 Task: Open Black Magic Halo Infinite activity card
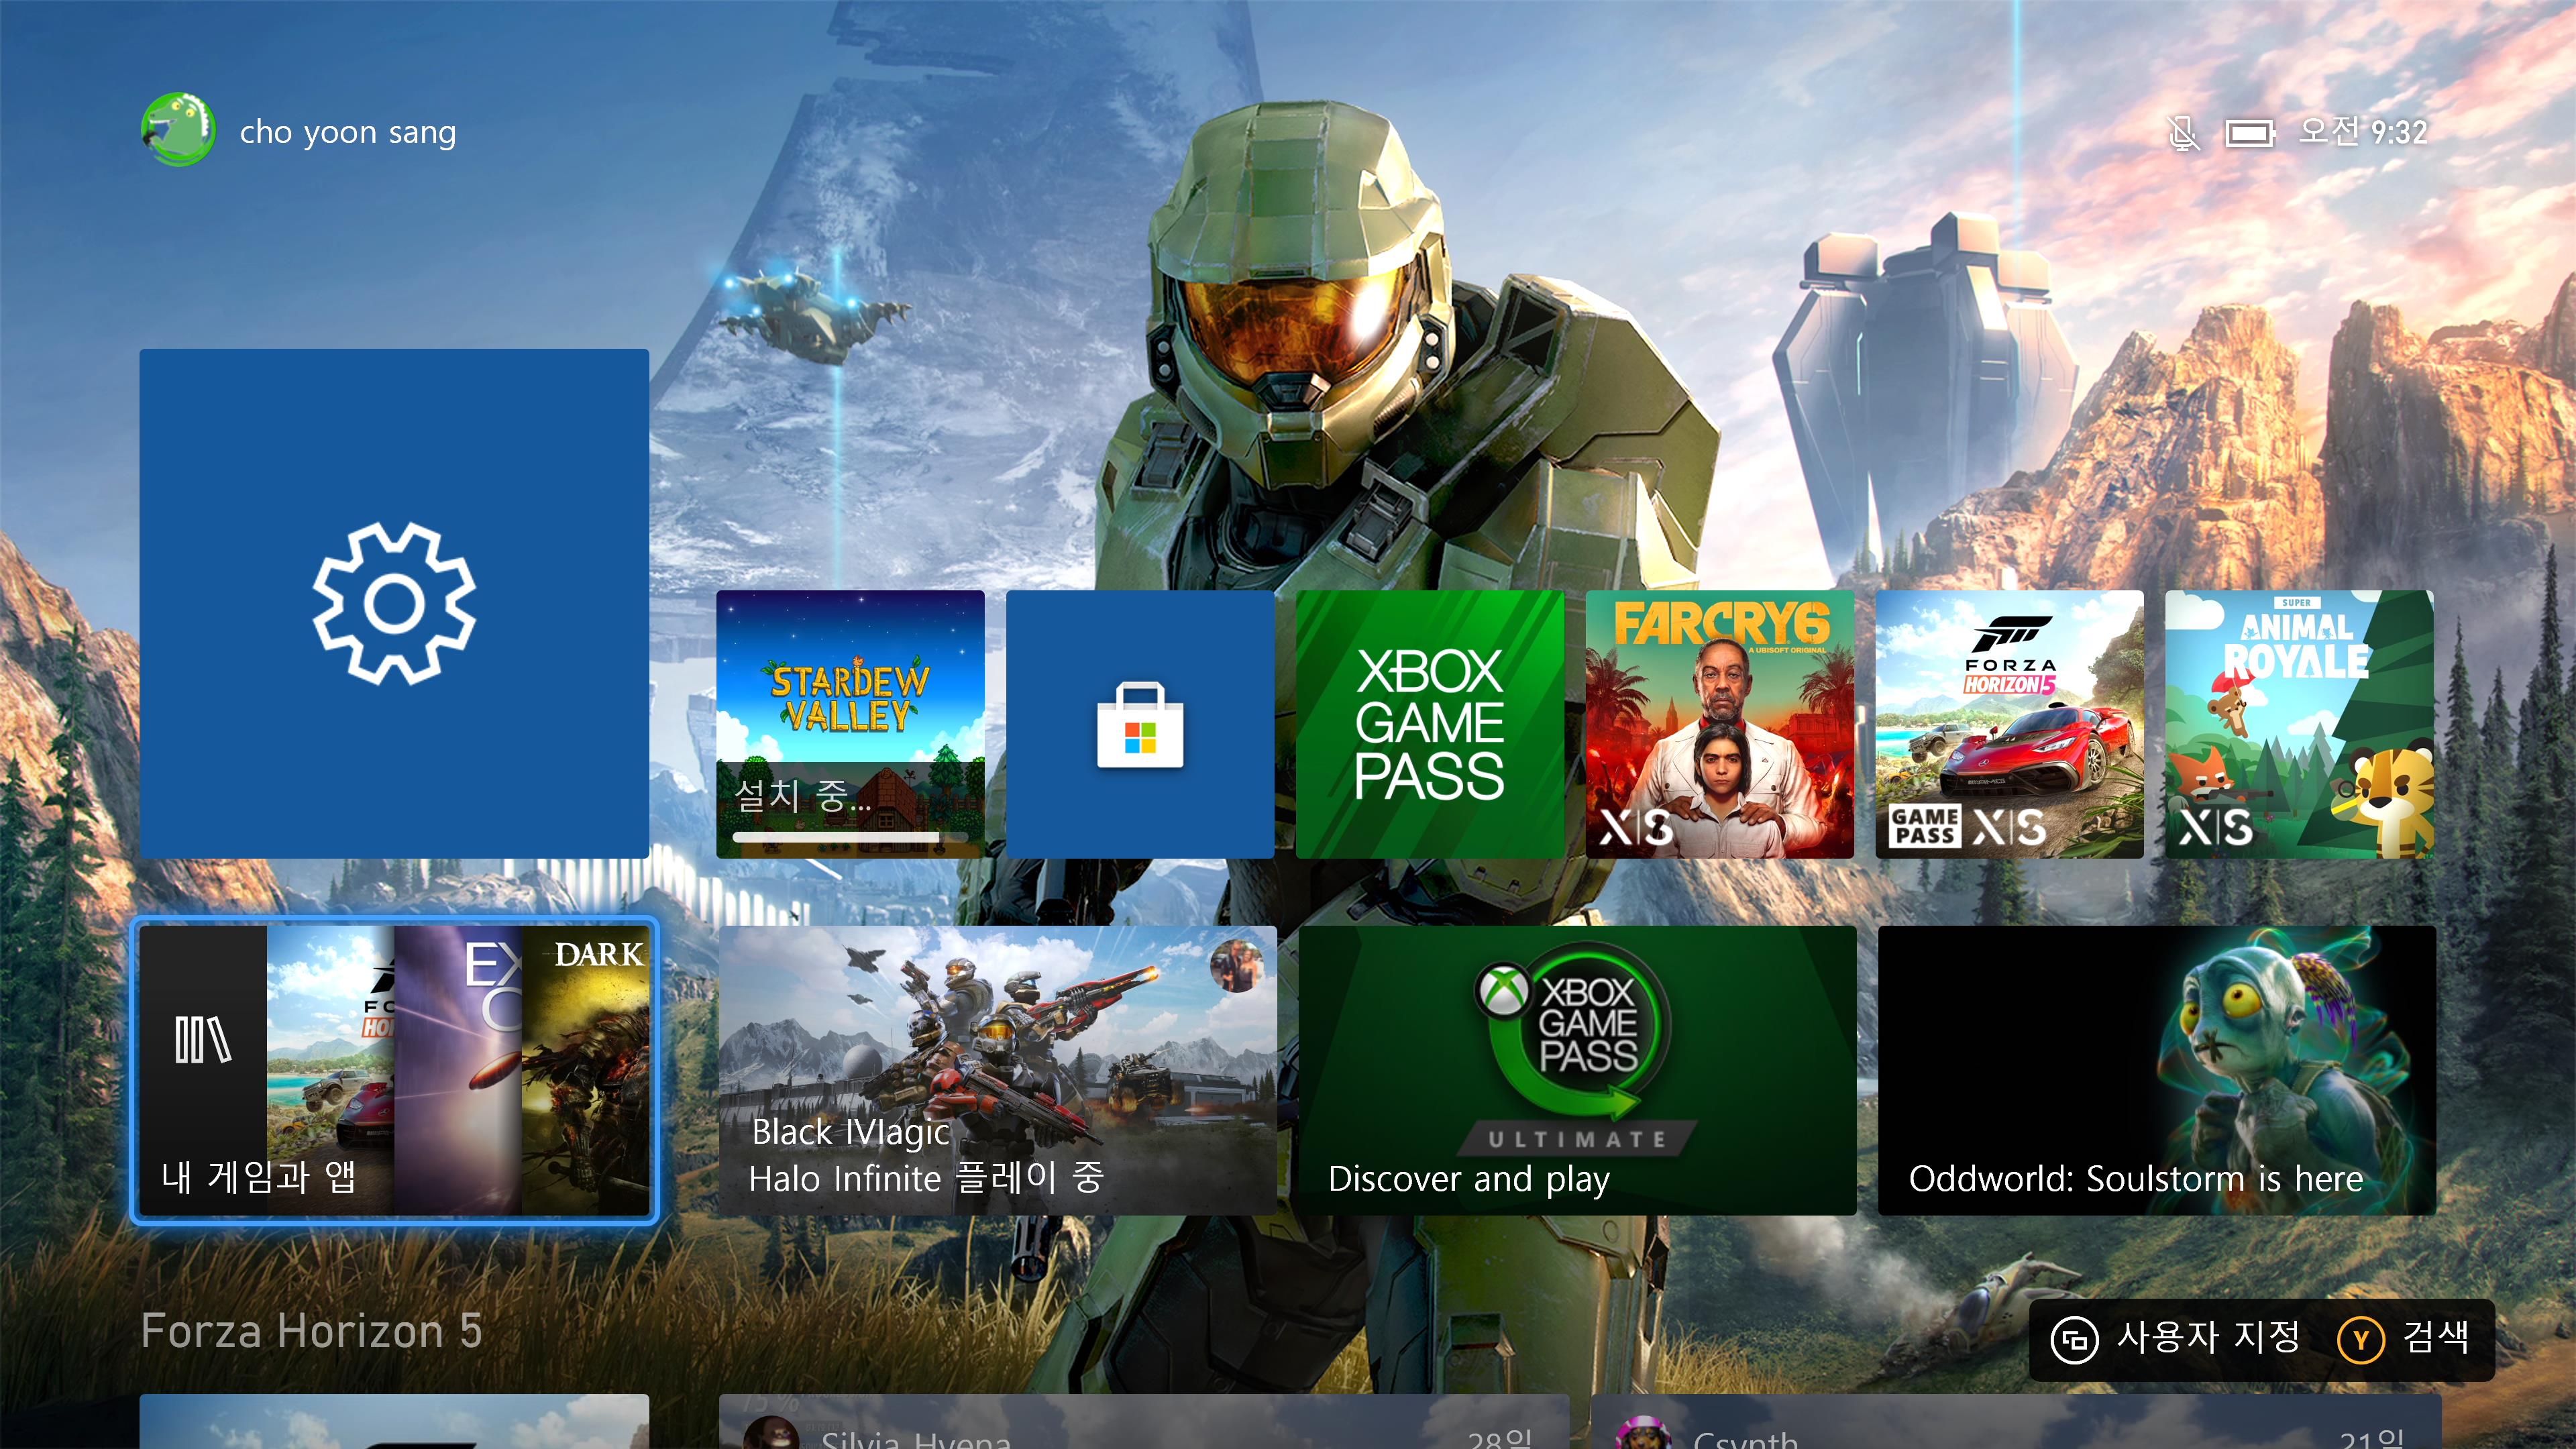[x=998, y=1070]
